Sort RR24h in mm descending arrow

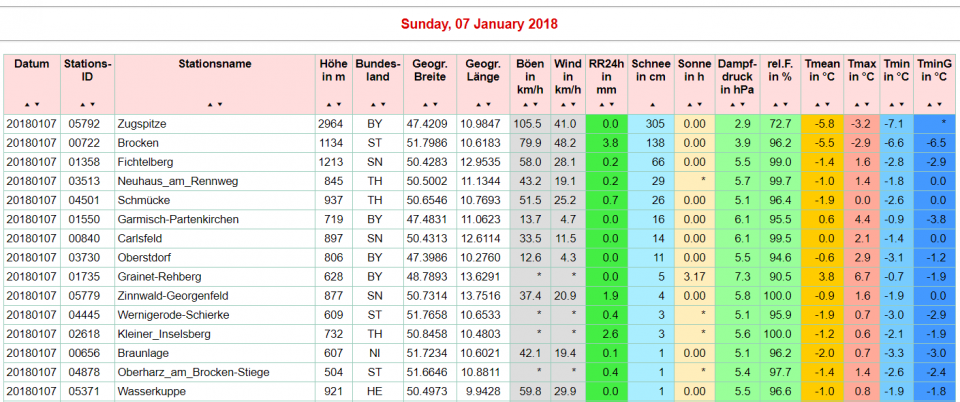[610, 104]
